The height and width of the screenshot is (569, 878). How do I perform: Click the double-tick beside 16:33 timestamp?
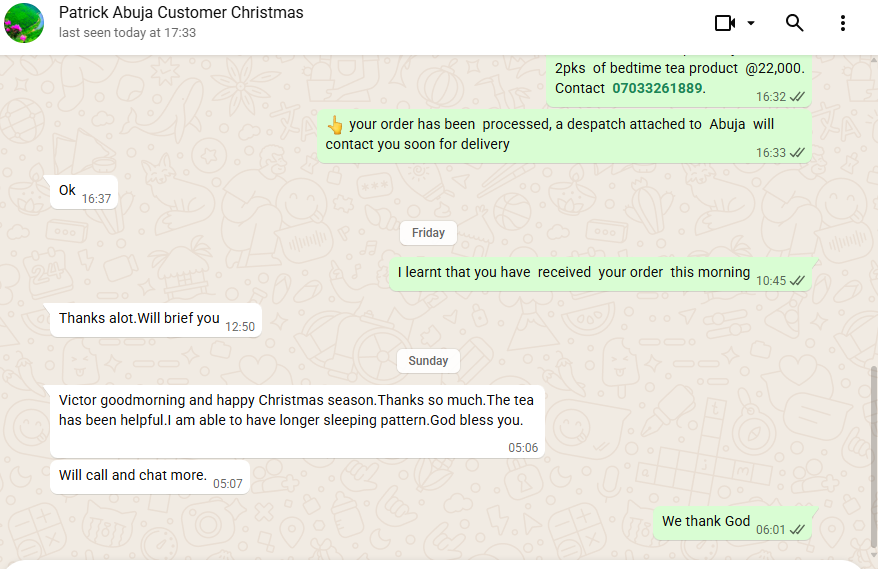(797, 153)
